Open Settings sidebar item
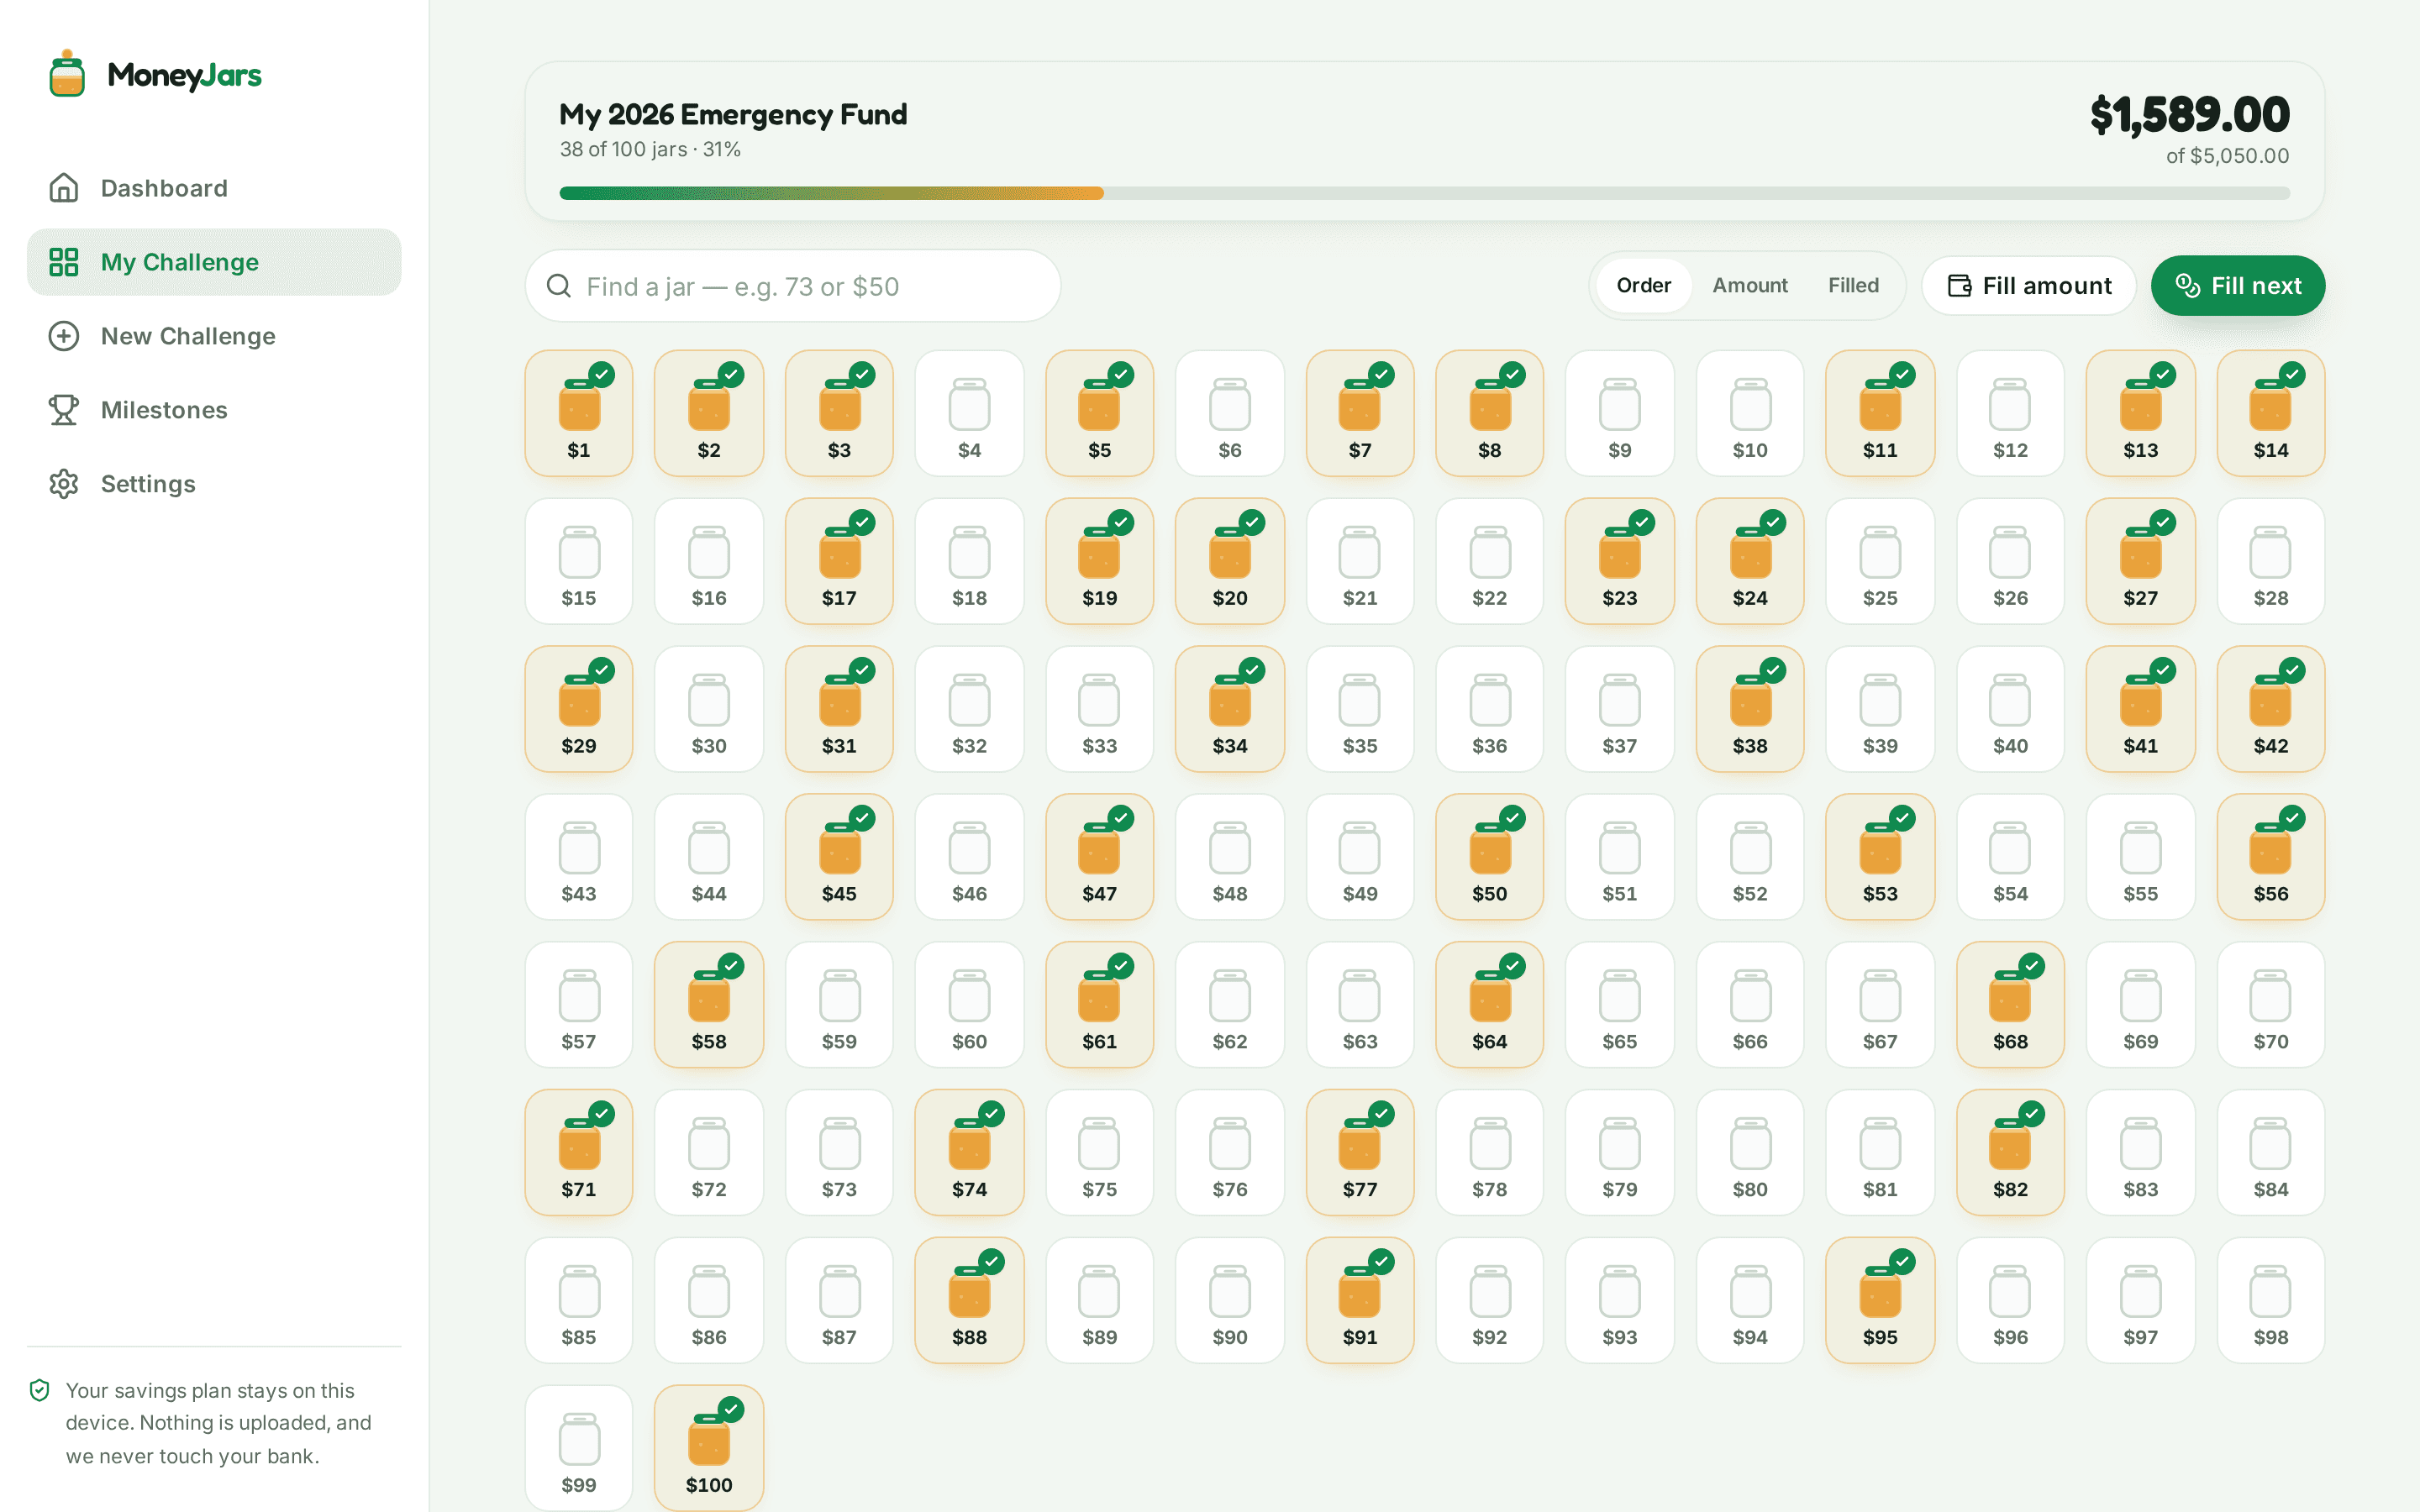 214,484
